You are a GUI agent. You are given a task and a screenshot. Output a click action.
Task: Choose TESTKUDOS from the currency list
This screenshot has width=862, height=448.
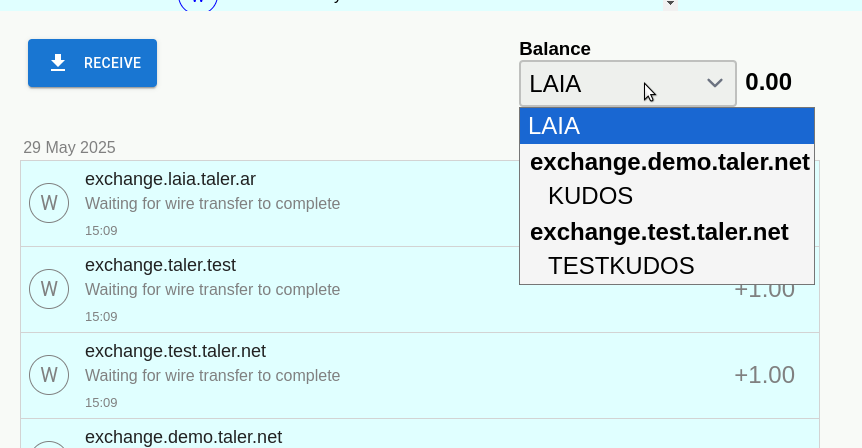(620, 266)
